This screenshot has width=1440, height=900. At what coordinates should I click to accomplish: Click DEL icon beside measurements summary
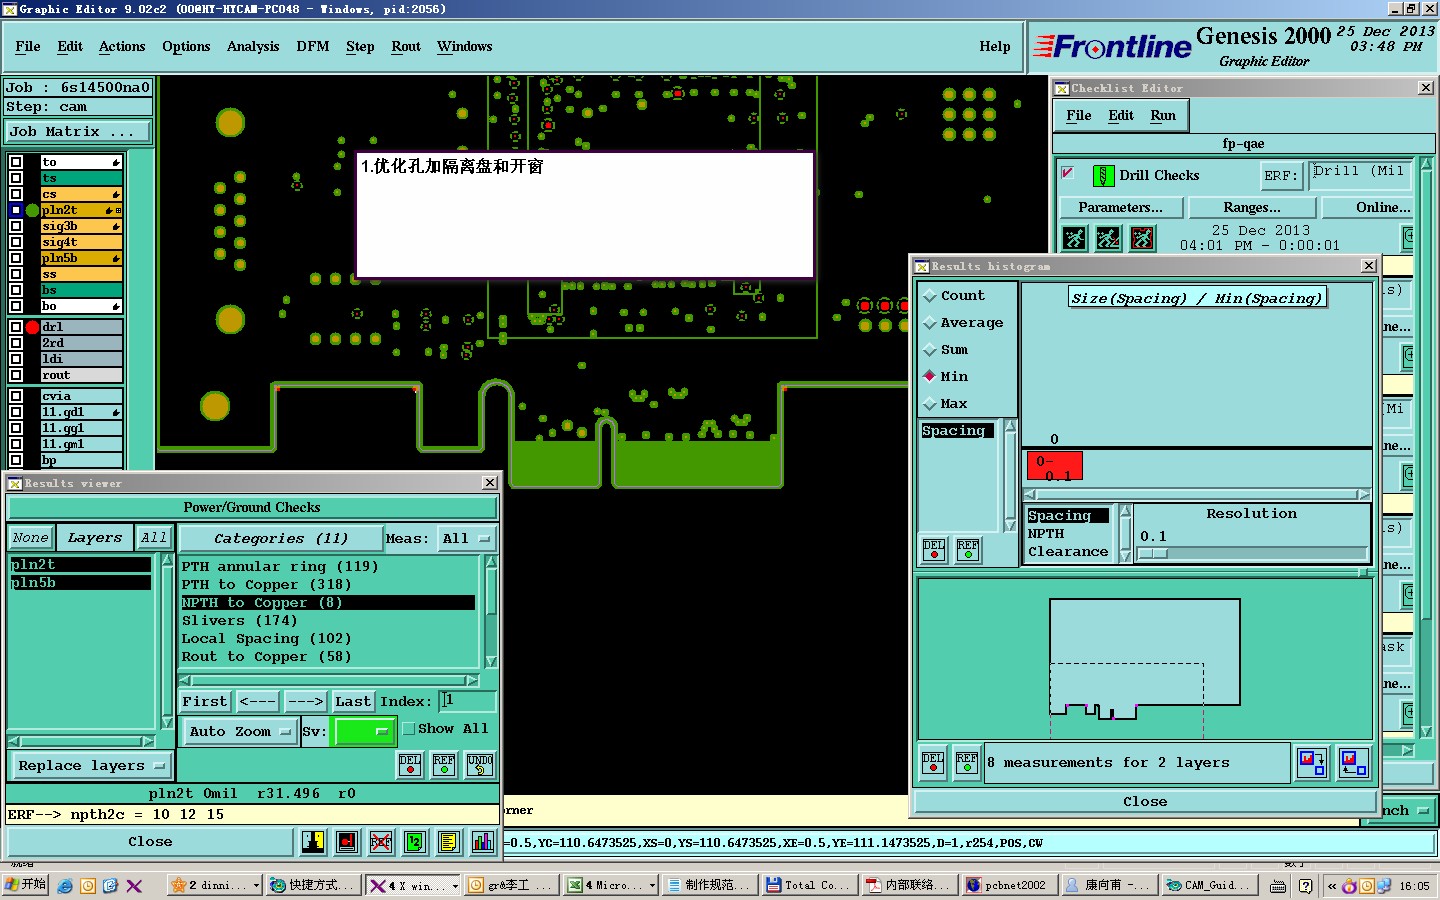[x=933, y=763]
